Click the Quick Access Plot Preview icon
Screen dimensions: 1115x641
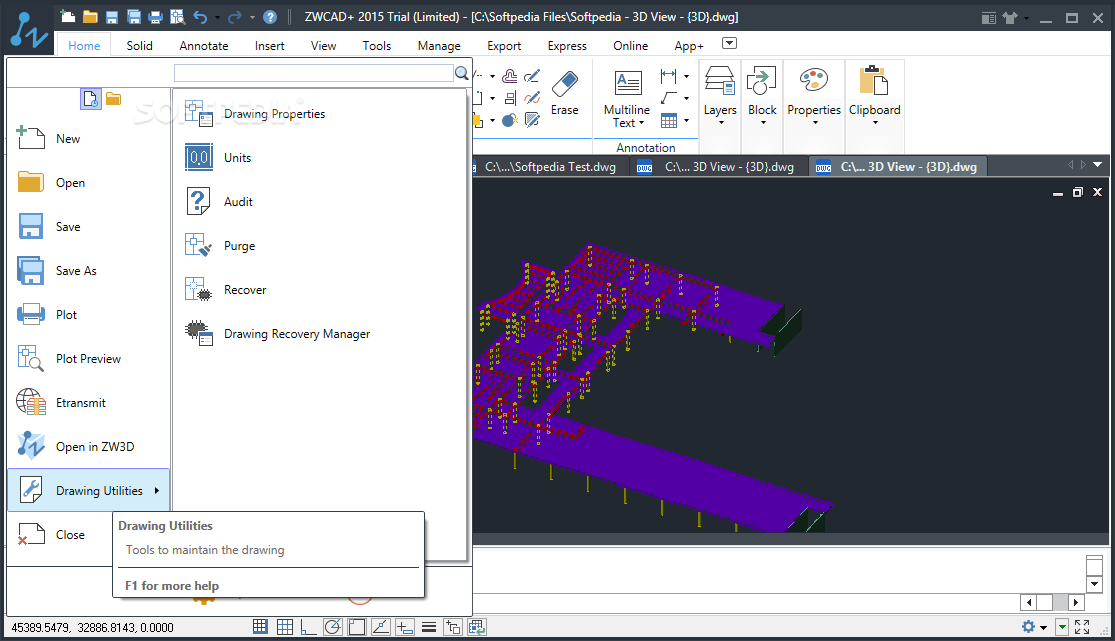coord(177,17)
